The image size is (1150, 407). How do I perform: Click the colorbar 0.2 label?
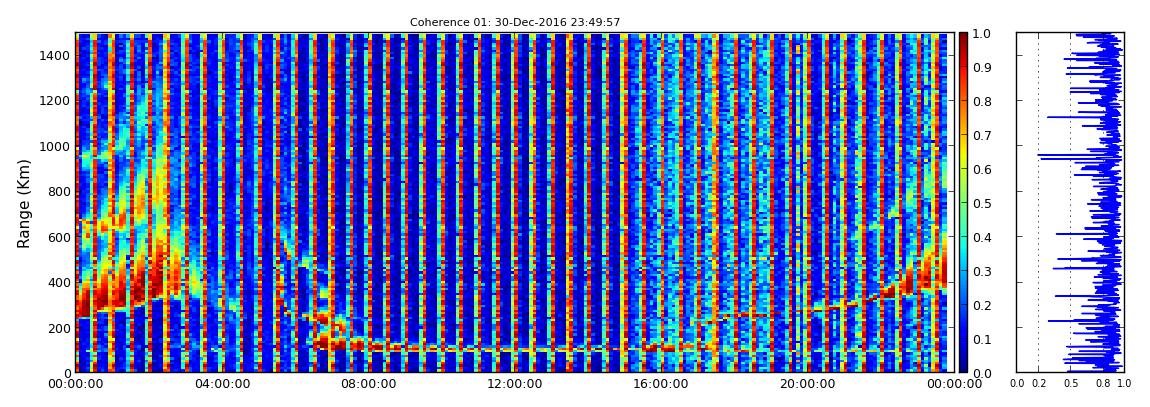pos(984,305)
